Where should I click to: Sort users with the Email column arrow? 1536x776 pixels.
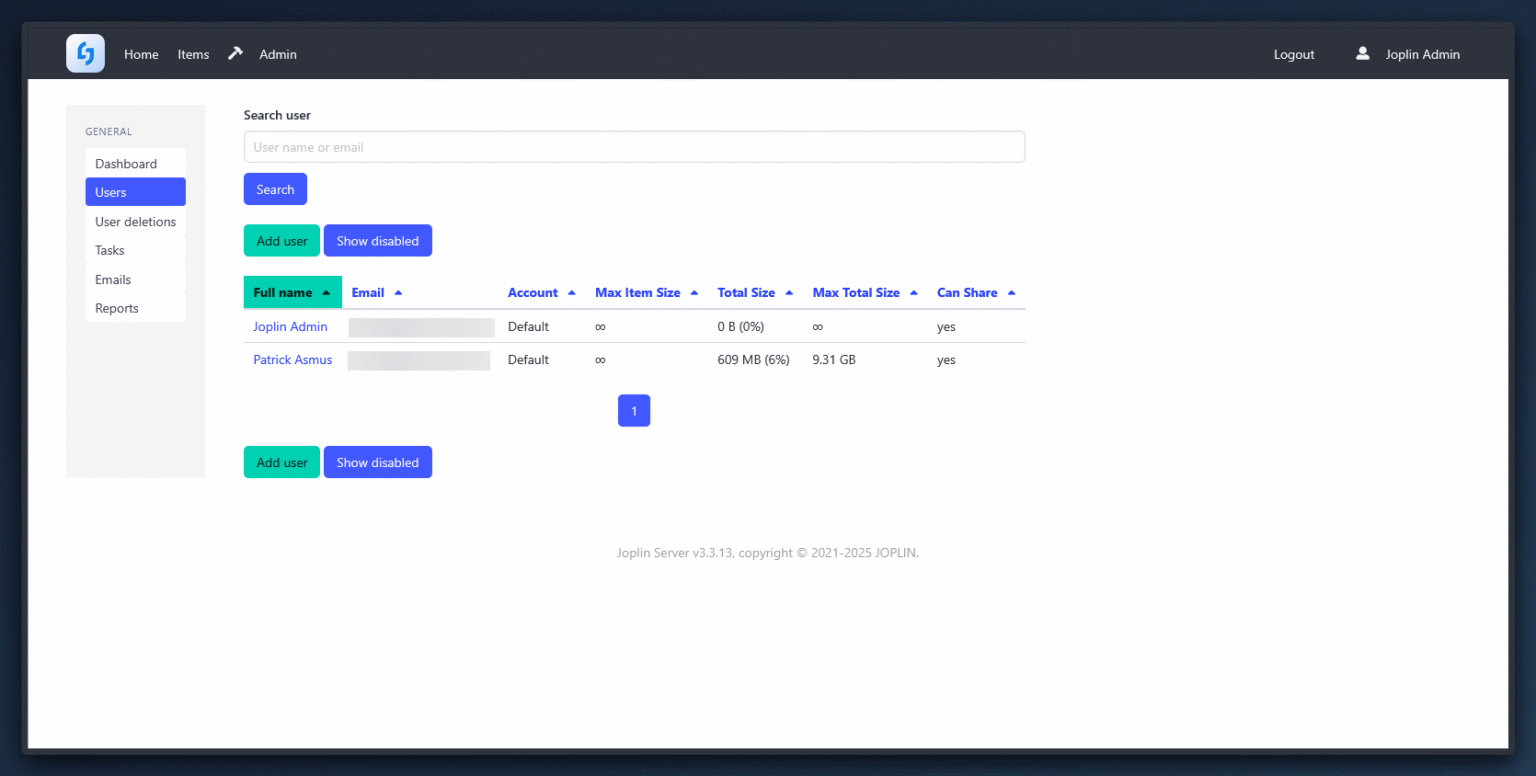click(396, 292)
